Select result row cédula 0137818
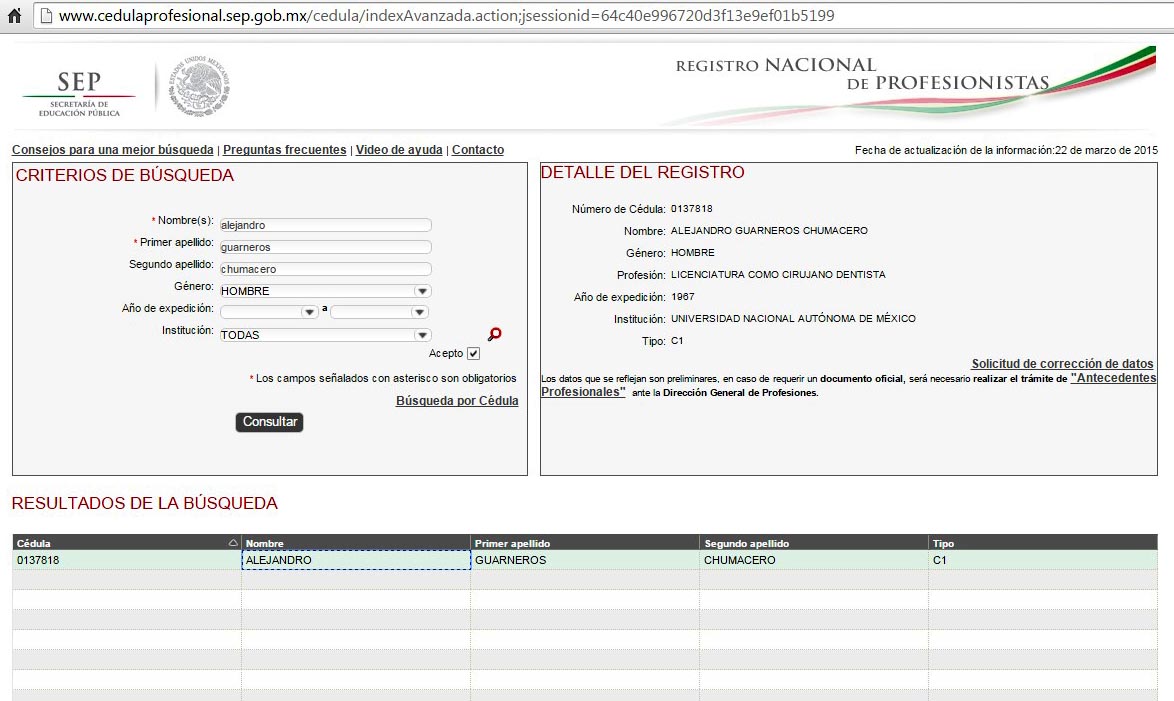Image resolution: width=1174 pixels, height=701 pixels. point(38,561)
